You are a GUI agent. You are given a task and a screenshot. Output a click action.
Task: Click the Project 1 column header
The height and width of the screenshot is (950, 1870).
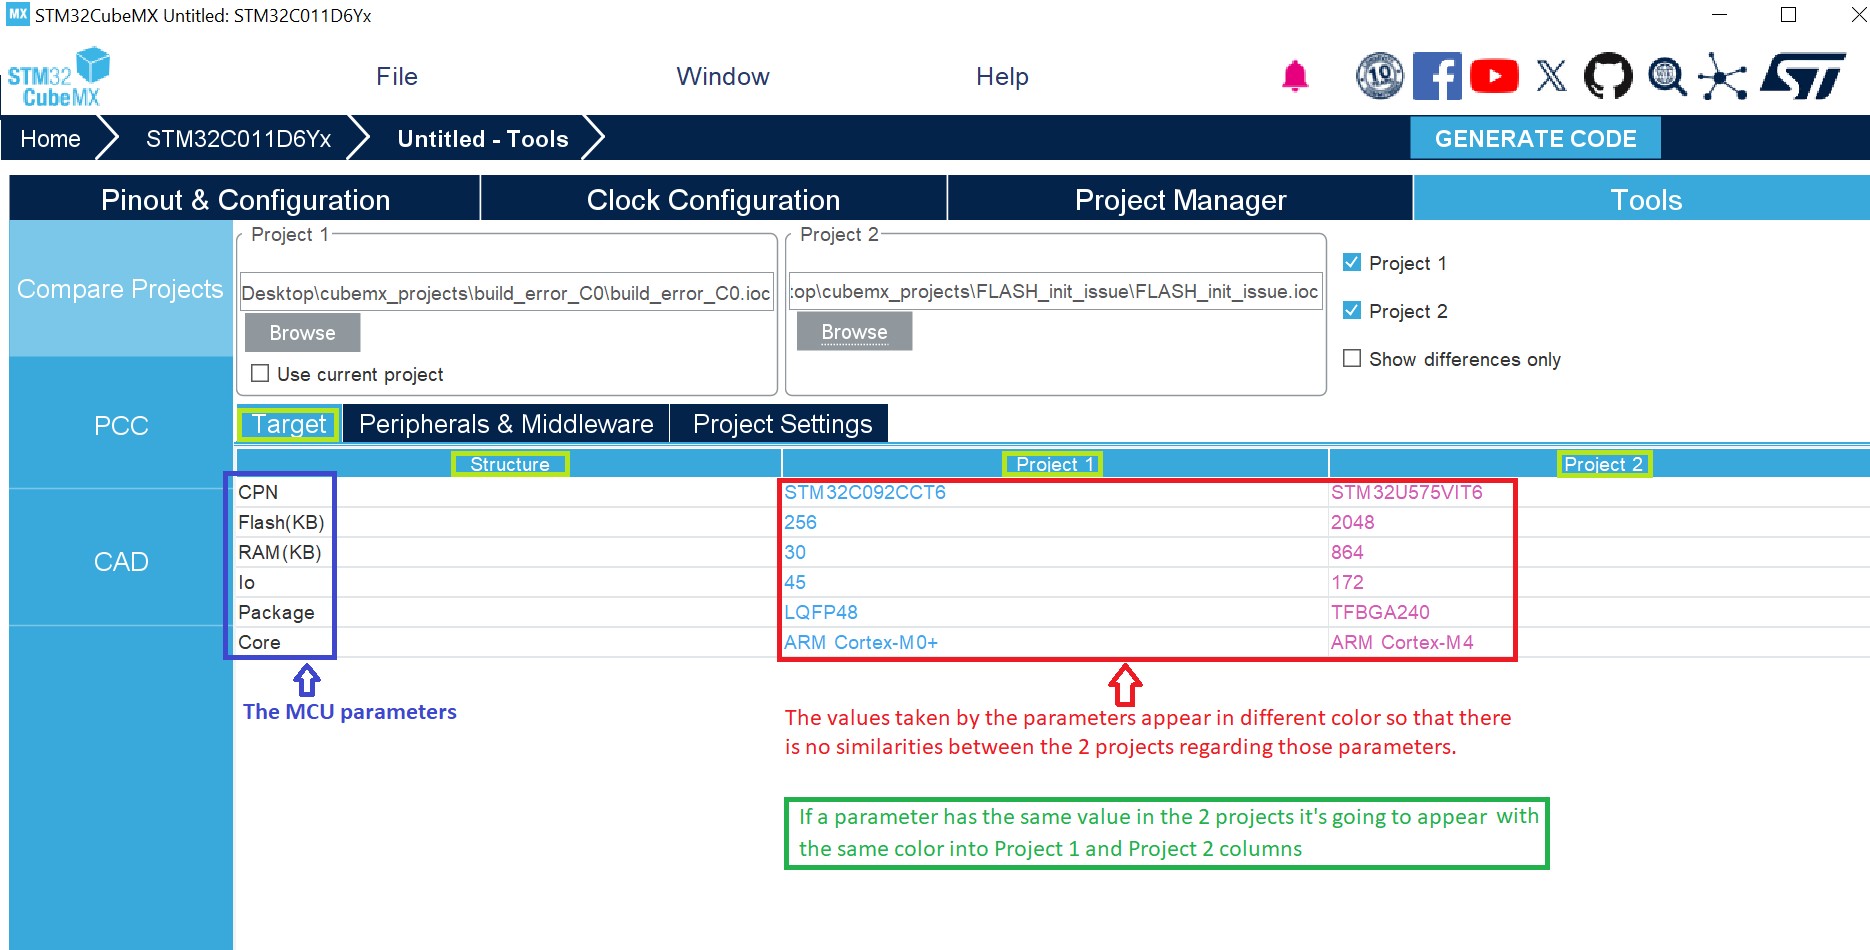click(x=1054, y=464)
